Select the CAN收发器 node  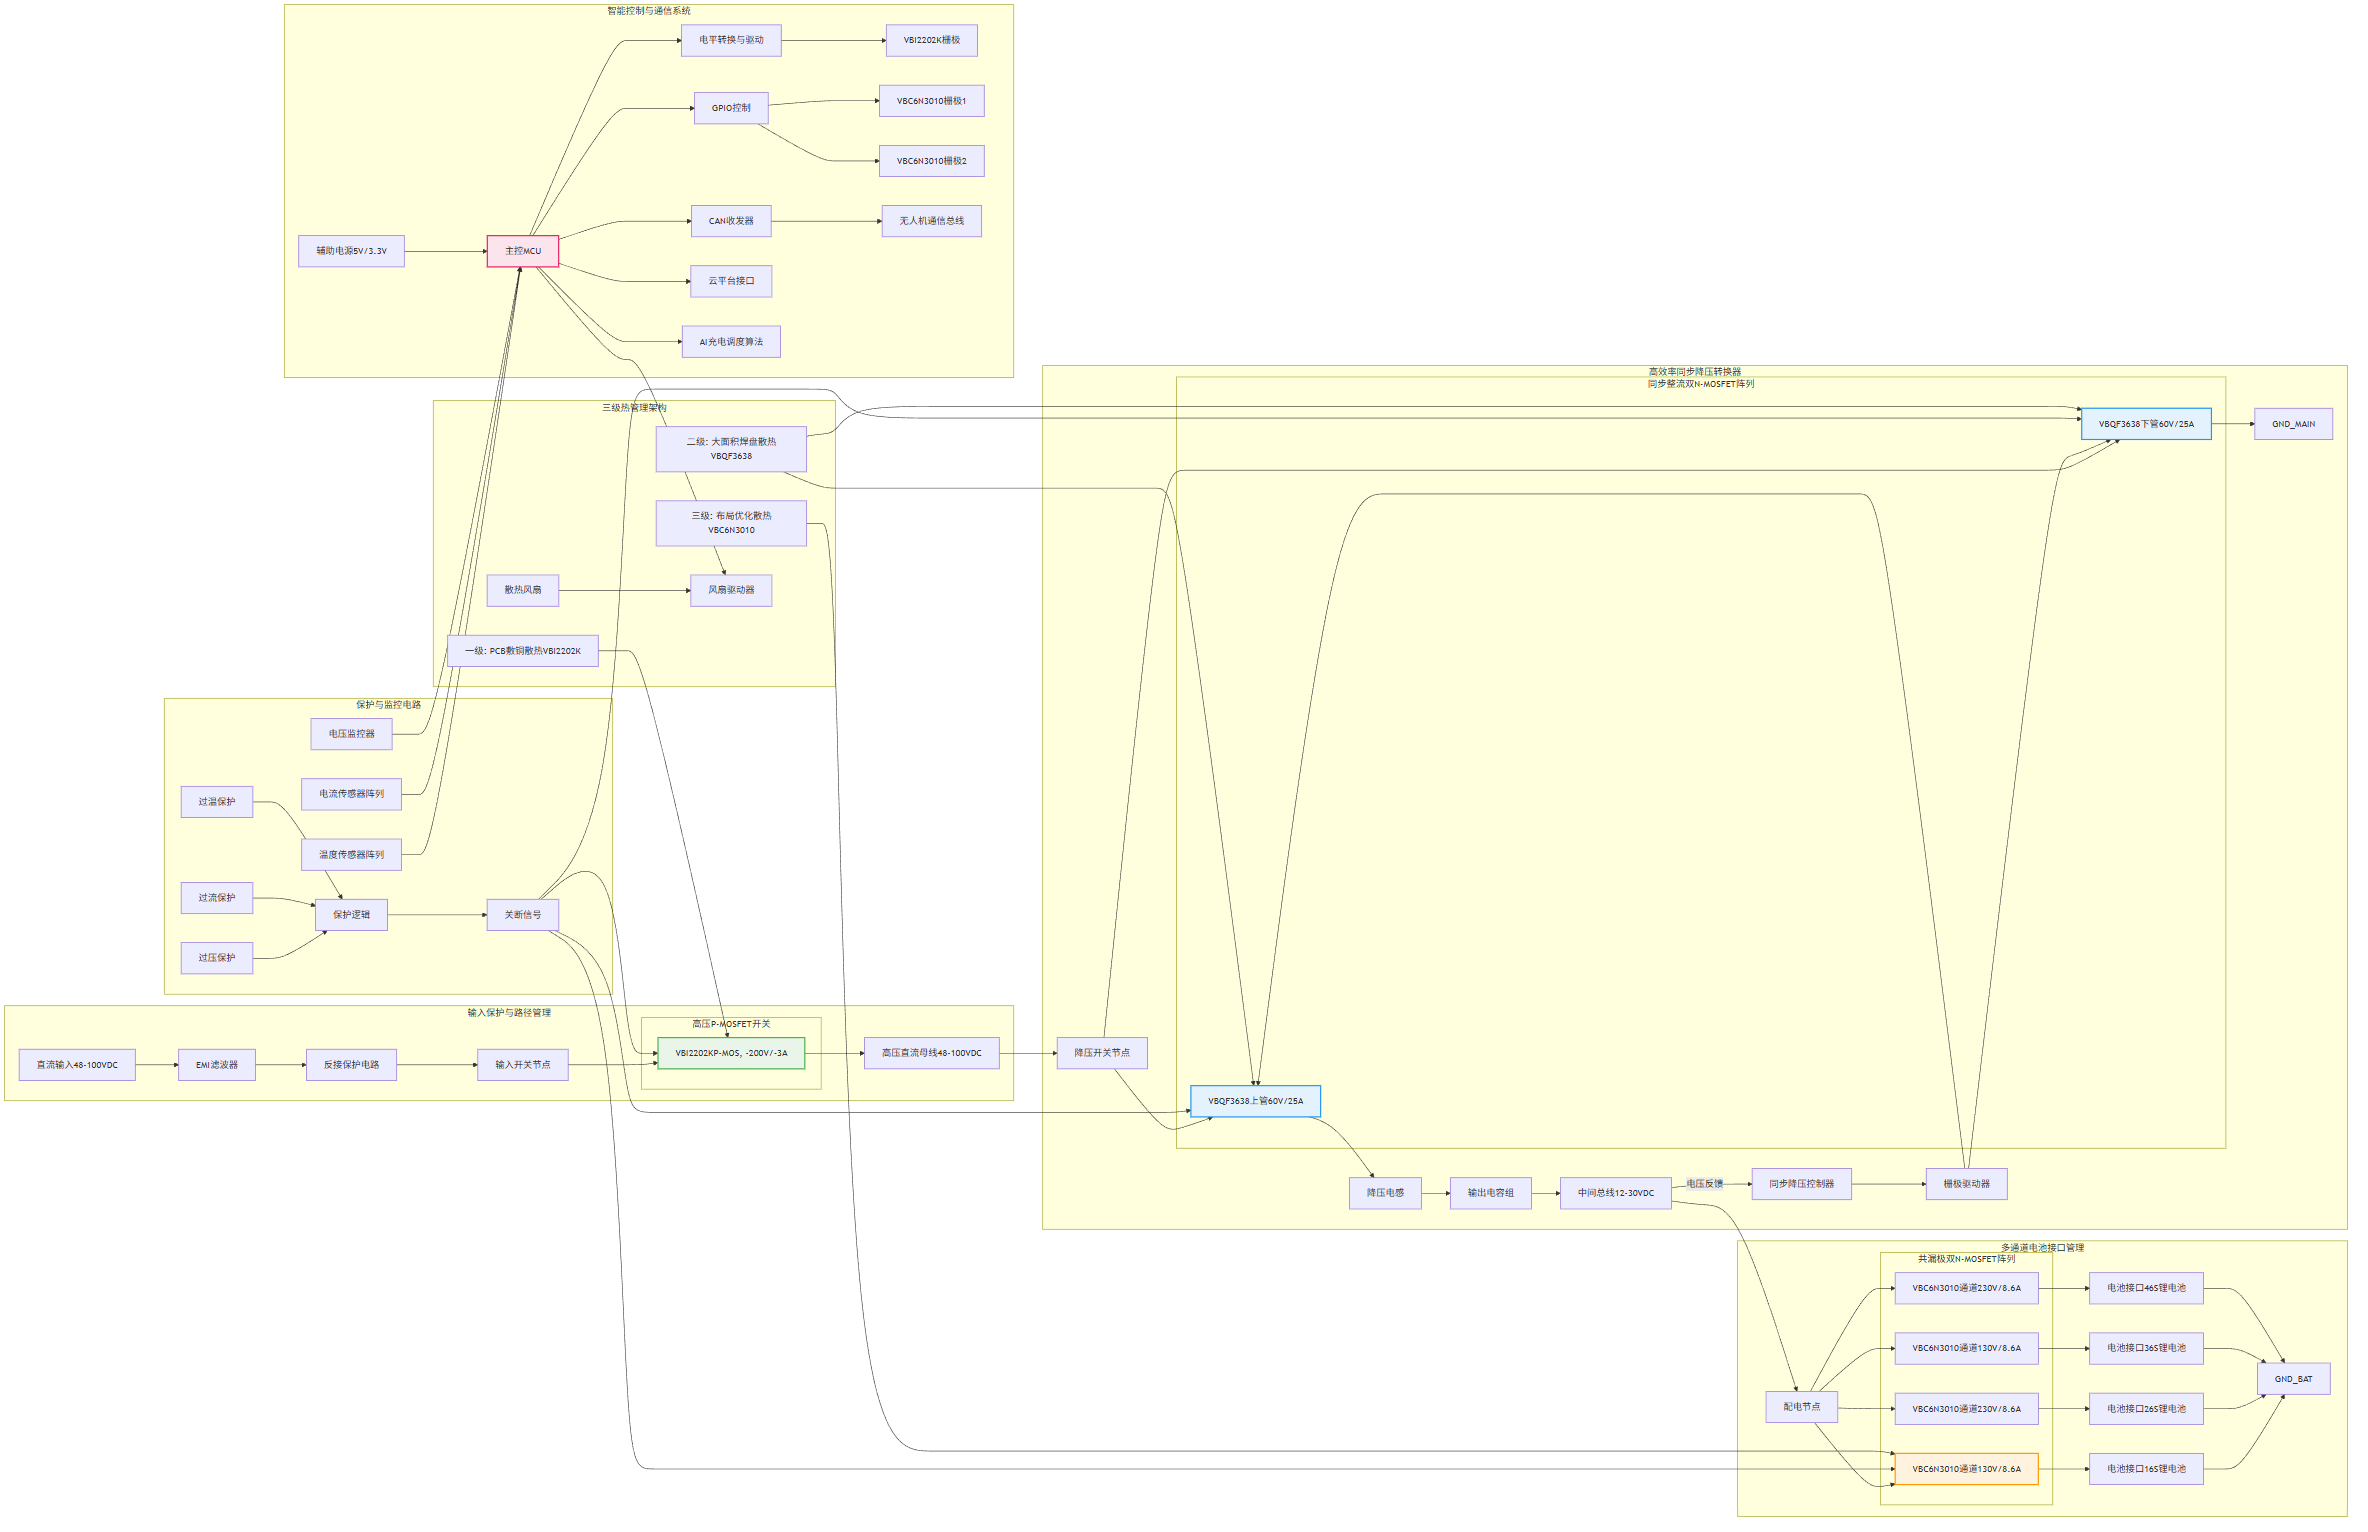pyautogui.click(x=731, y=221)
